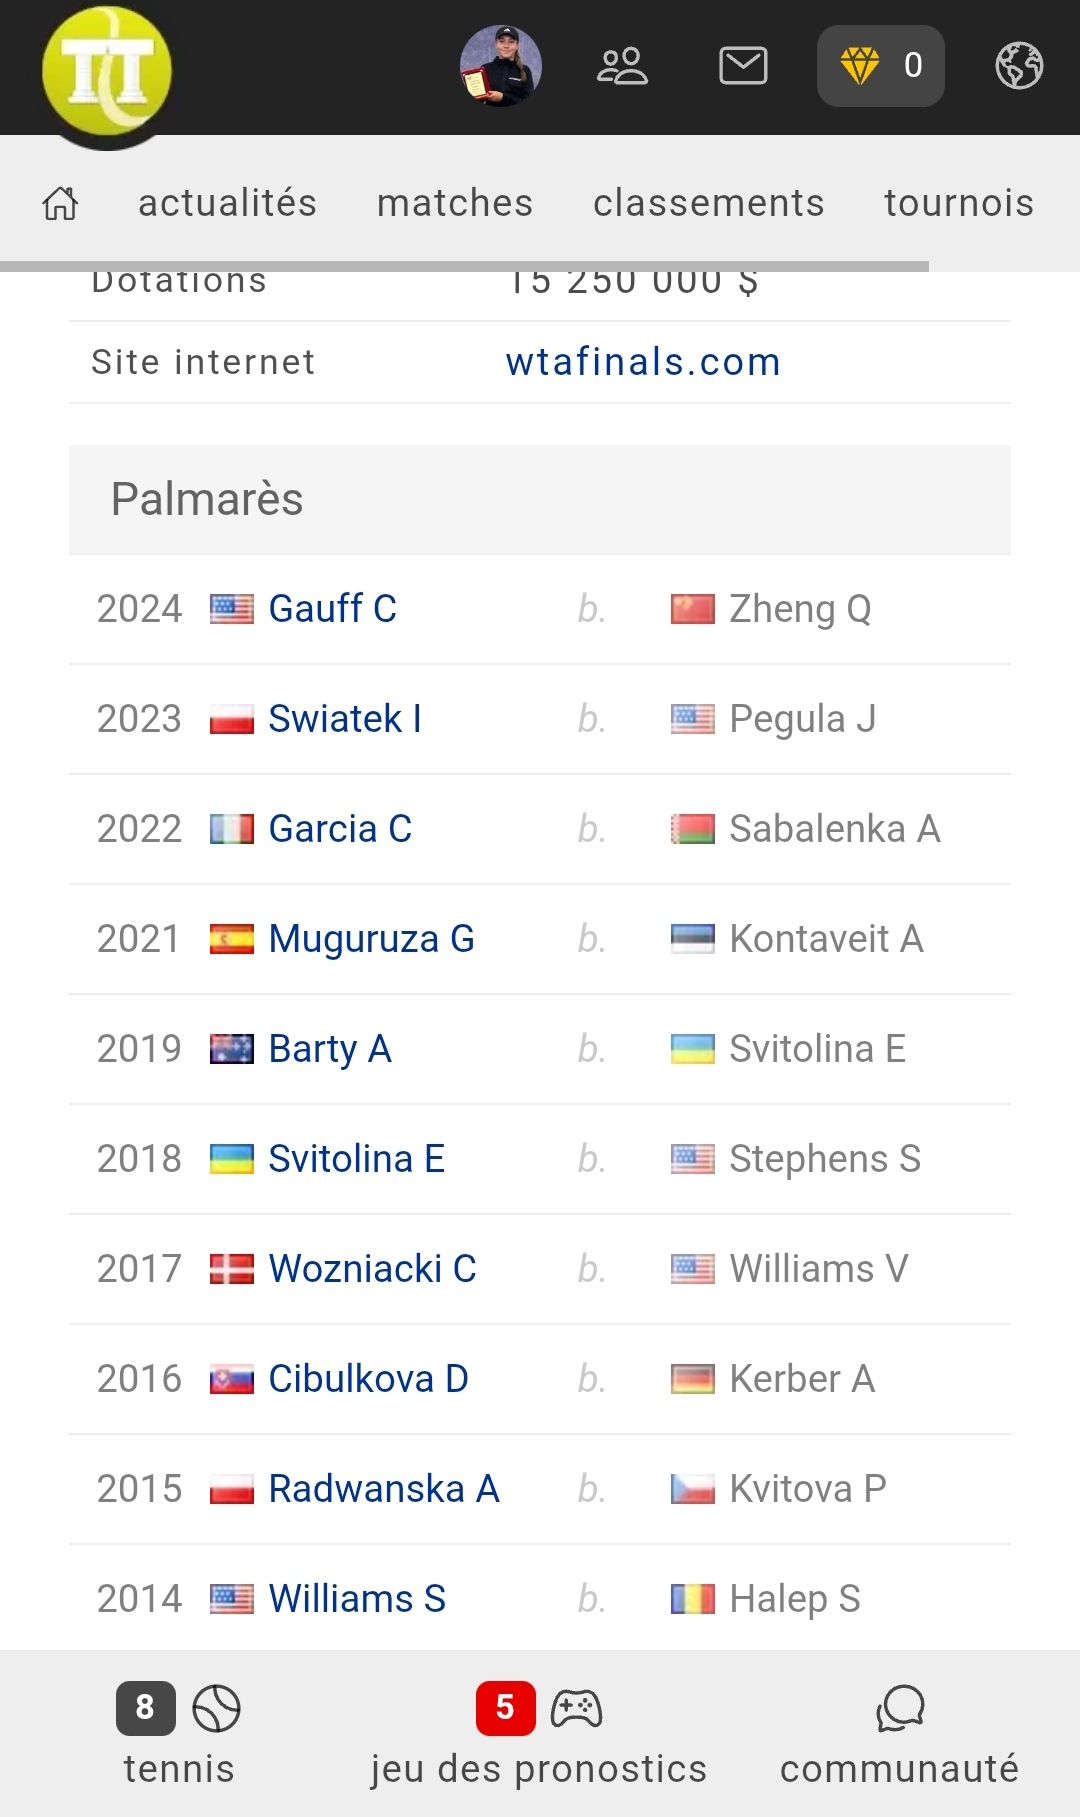Open the jeu des pronostics tab
The width and height of the screenshot is (1080, 1817).
(539, 1734)
